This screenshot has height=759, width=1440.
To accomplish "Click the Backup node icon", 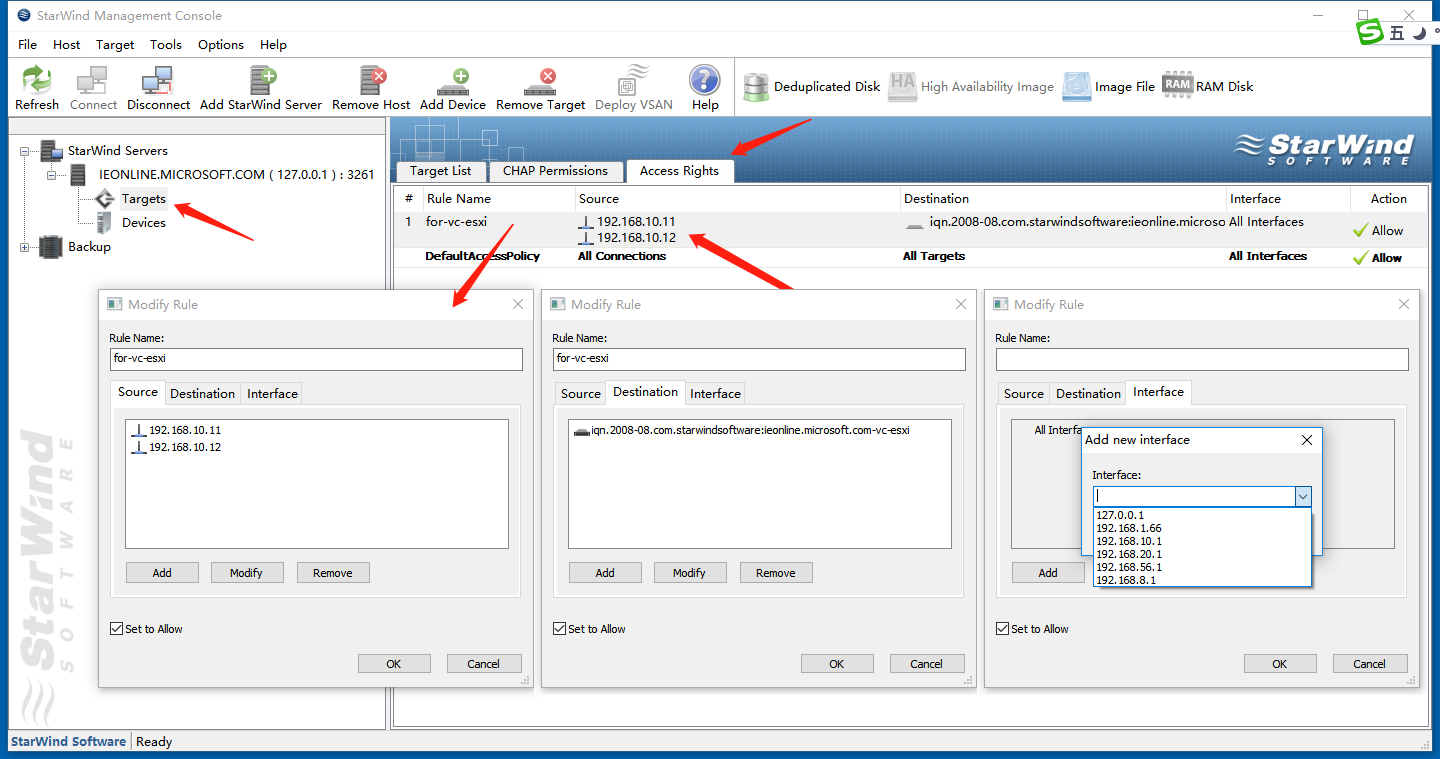I will (x=51, y=247).
